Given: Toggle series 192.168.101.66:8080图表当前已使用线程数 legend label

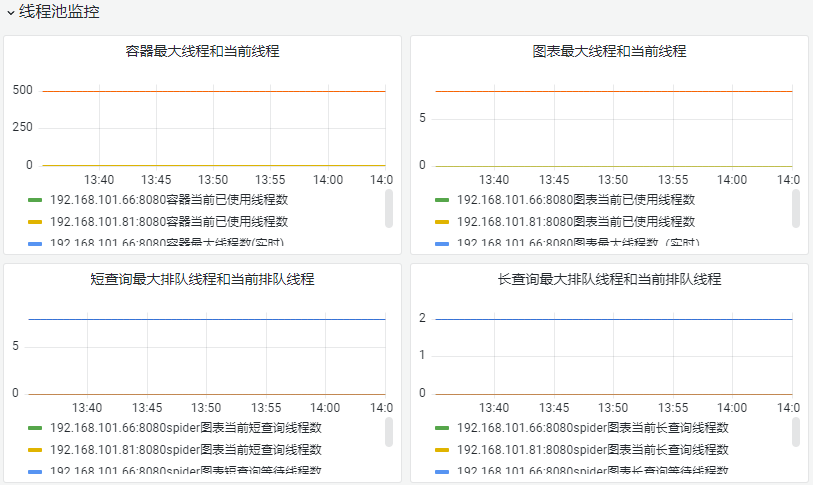Looking at the screenshot, I should [x=575, y=200].
